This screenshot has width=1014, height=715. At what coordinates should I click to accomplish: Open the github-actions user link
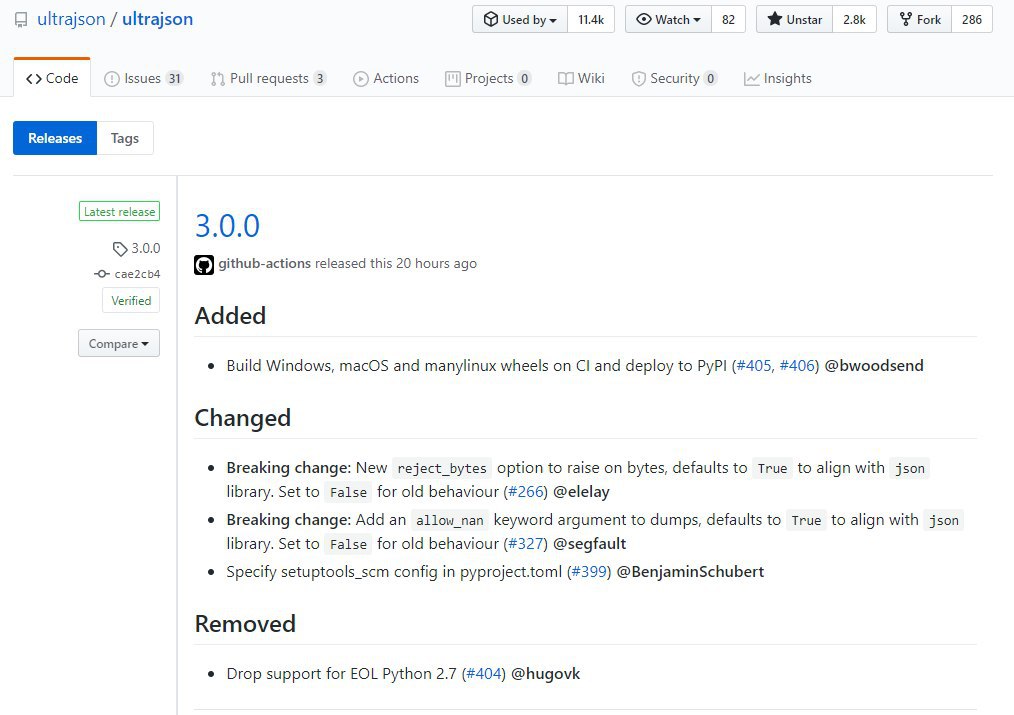click(264, 263)
